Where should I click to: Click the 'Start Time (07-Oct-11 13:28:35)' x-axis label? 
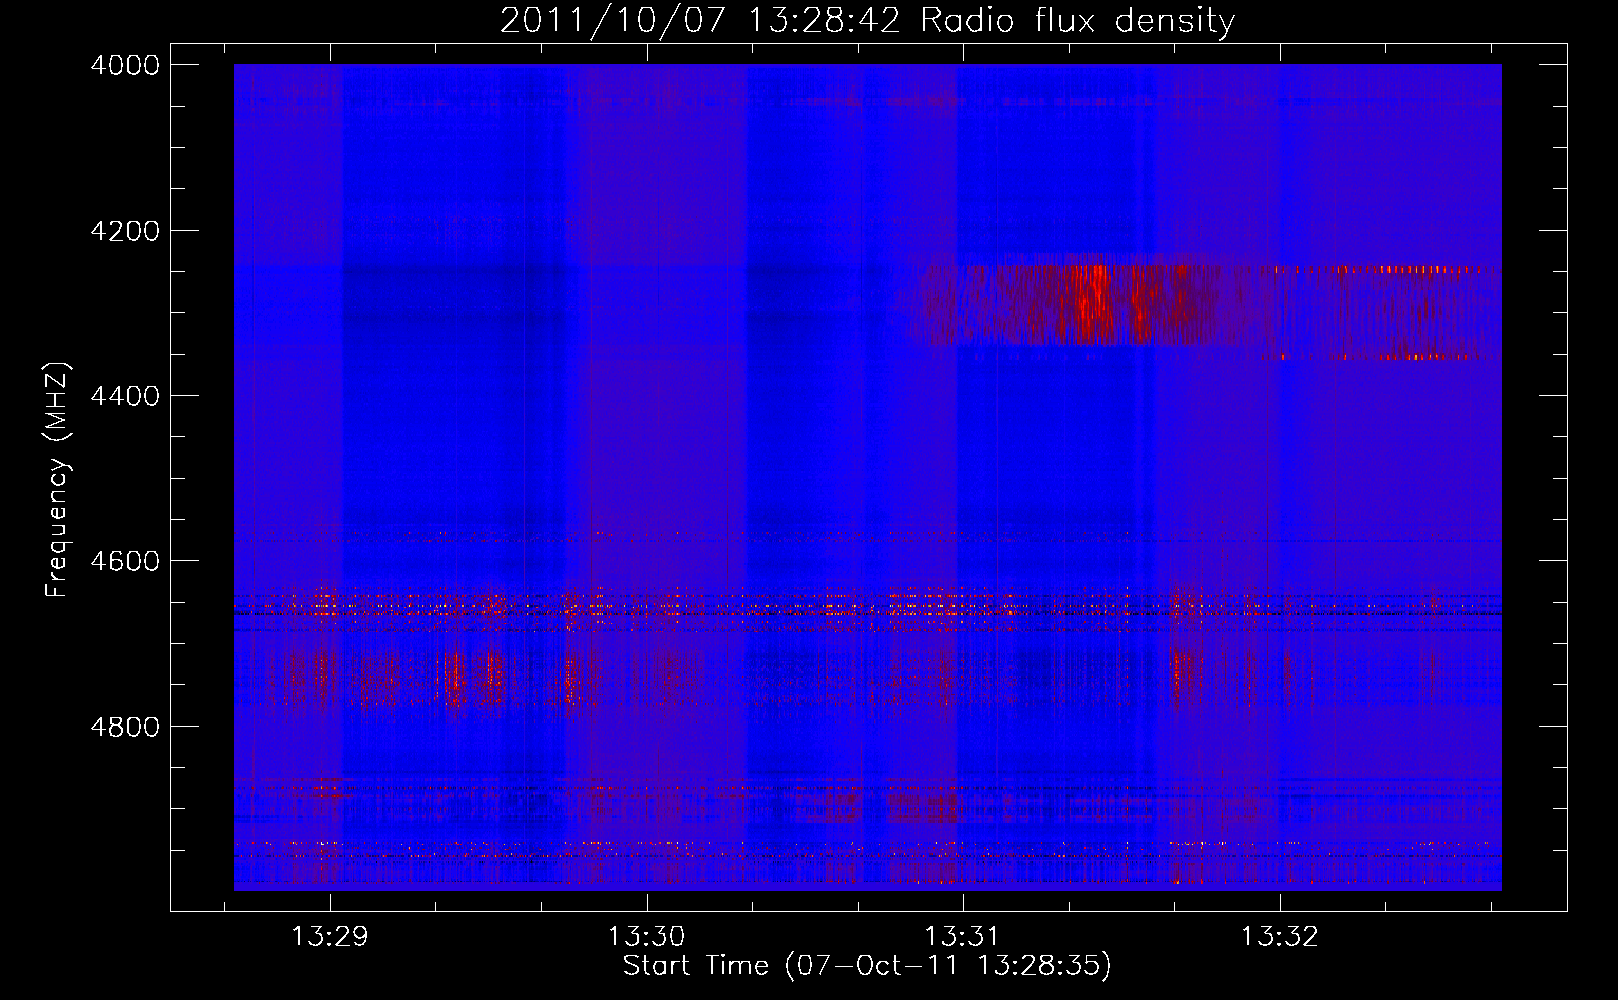867,965
